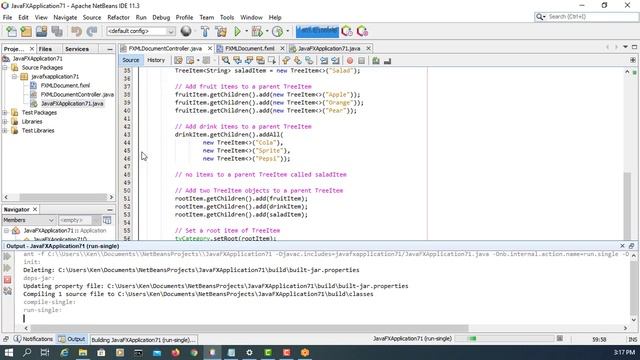
Task: Collapse javafxapplication71 package node
Action: [x=14, y=76]
